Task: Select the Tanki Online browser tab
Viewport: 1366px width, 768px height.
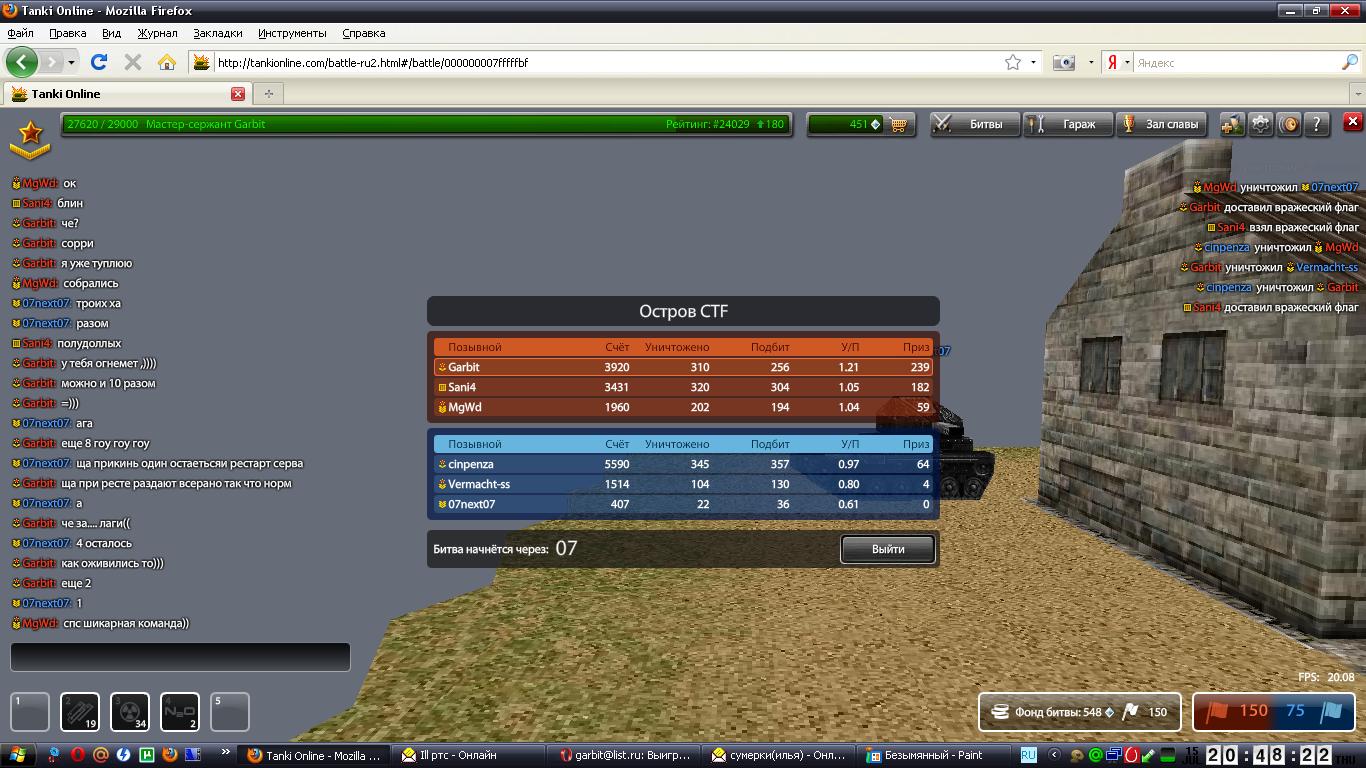Action: [x=126, y=94]
